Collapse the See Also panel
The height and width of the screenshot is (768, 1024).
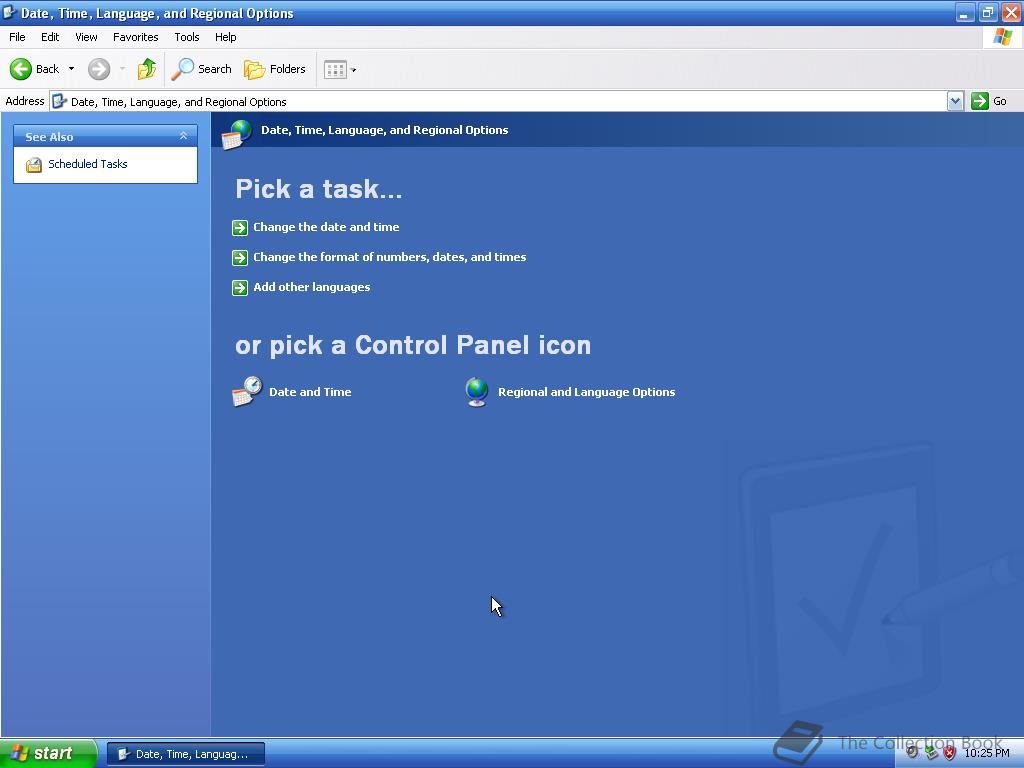pyautogui.click(x=184, y=136)
